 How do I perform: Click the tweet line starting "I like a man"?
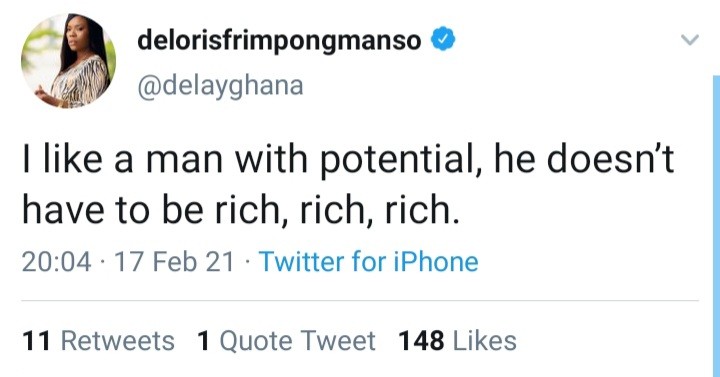click(348, 159)
